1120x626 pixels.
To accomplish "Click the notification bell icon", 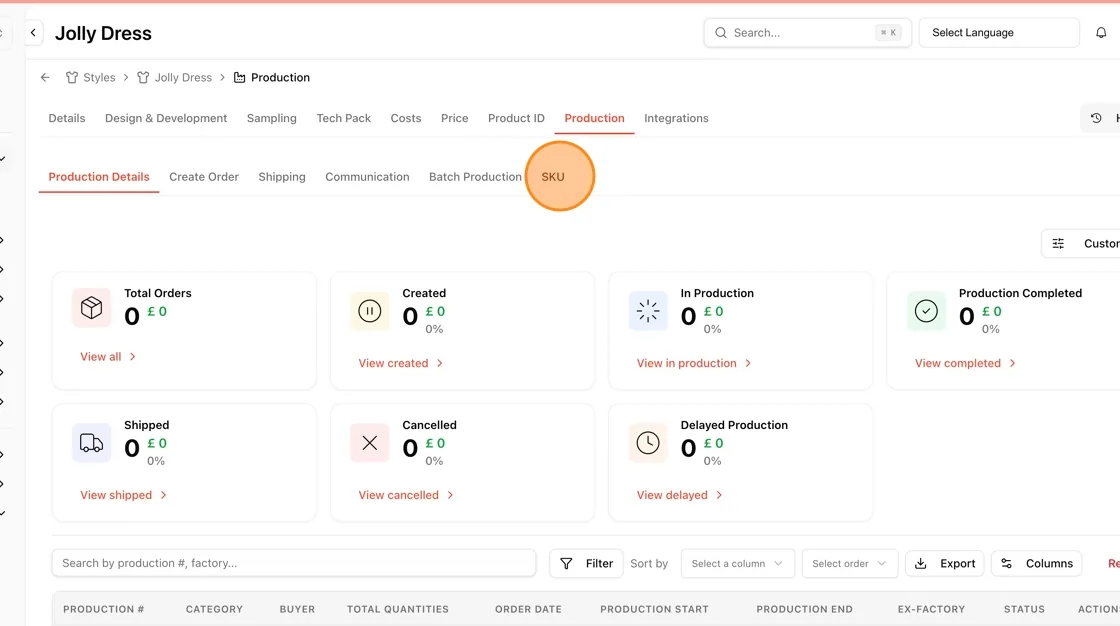I will pos(1101,33).
